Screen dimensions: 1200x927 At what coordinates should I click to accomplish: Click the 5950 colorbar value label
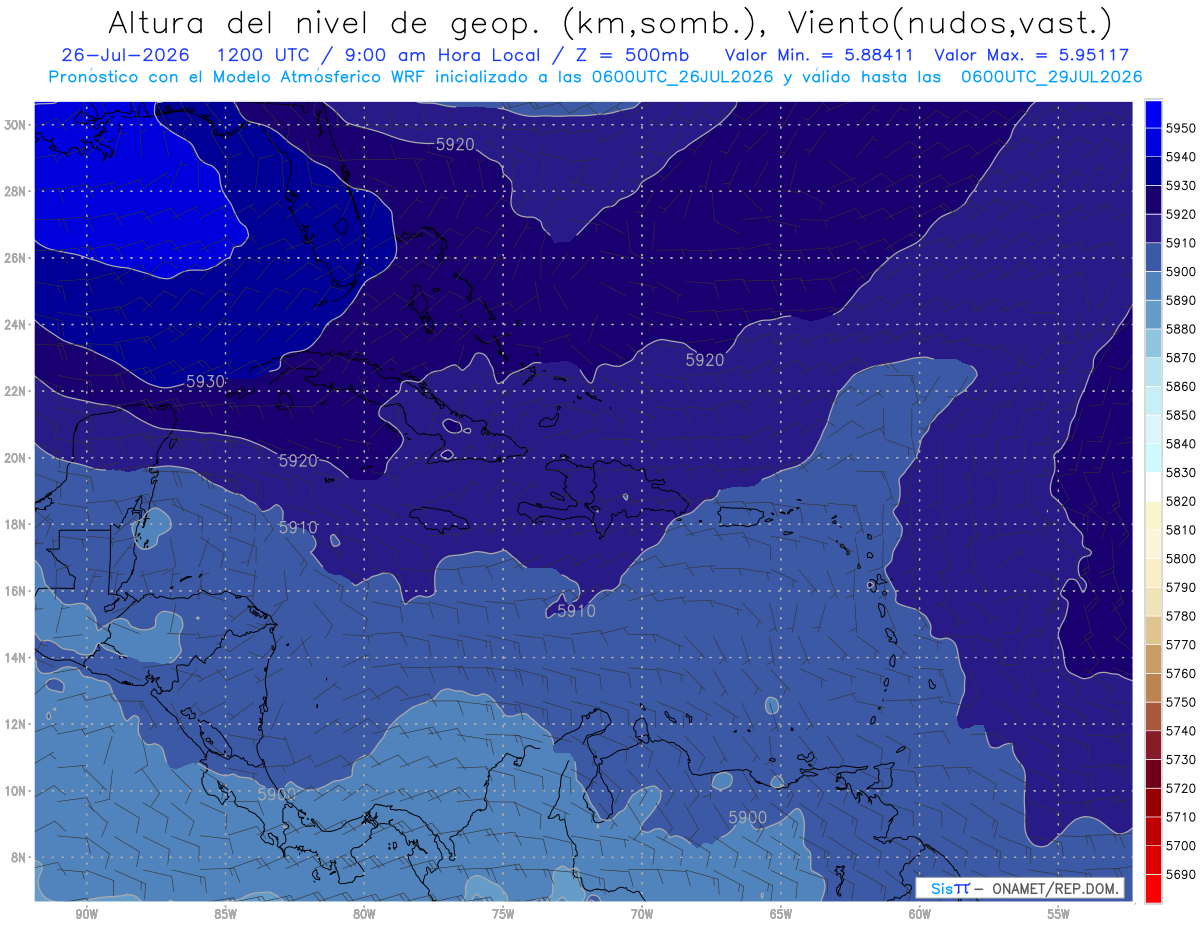click(1181, 128)
